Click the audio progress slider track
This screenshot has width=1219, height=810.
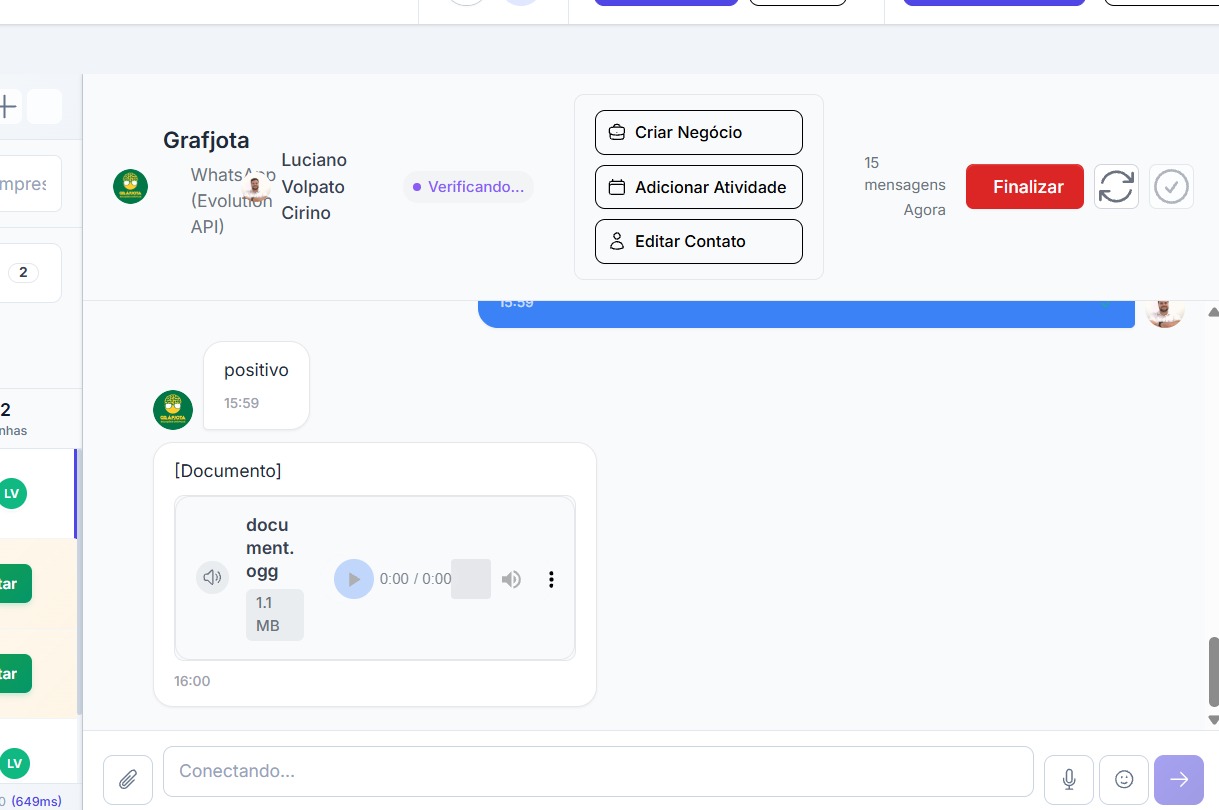(471, 579)
